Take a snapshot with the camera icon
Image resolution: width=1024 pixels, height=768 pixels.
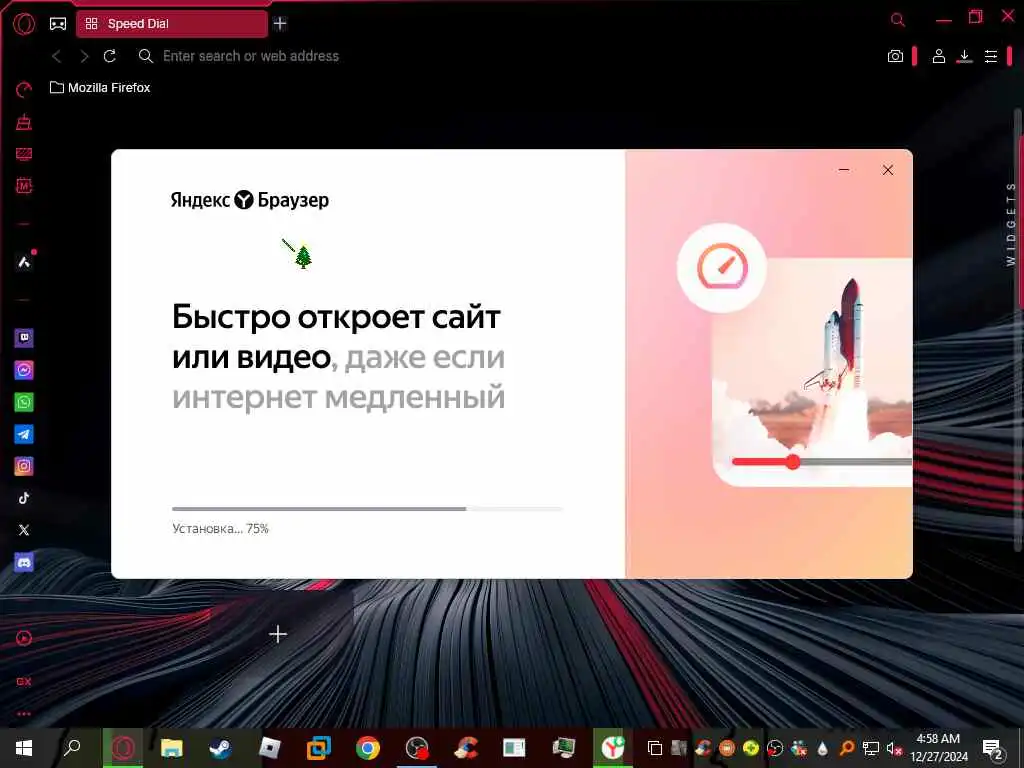(x=895, y=56)
